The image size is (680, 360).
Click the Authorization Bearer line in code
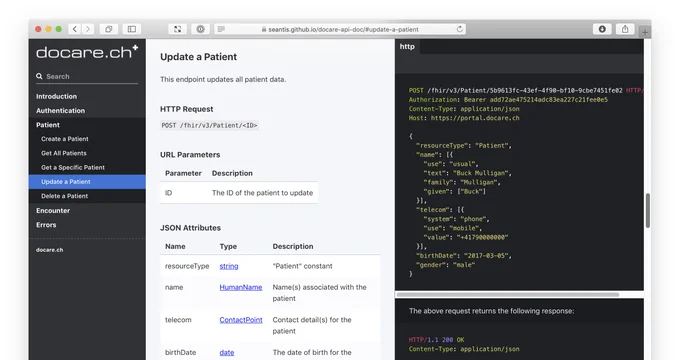tap(508, 100)
